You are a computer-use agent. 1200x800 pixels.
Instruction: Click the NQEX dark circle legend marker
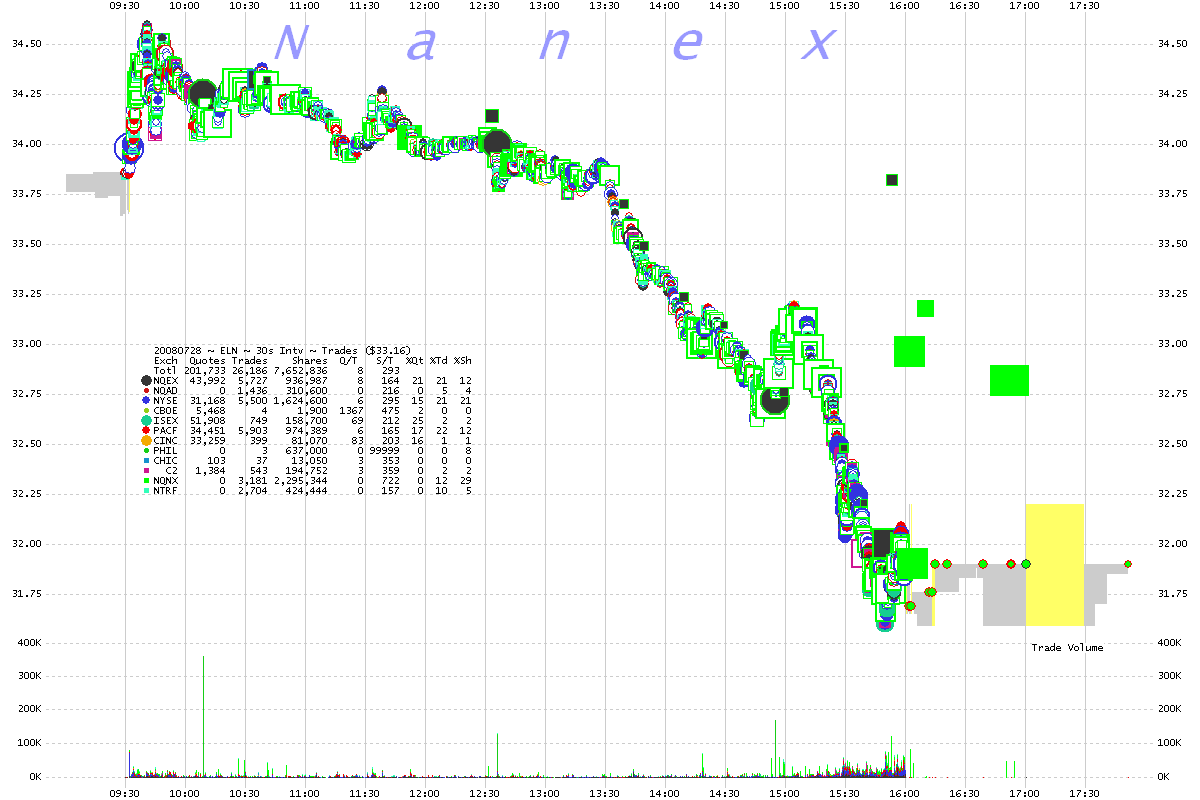(x=146, y=381)
